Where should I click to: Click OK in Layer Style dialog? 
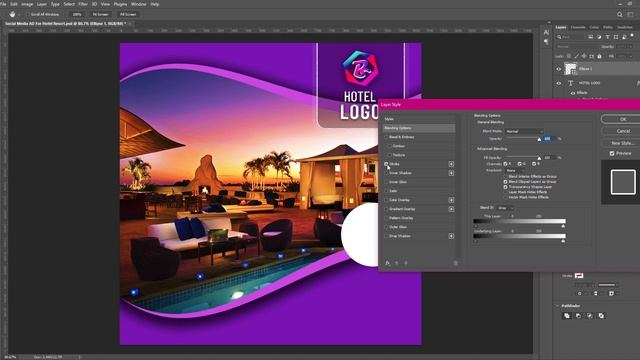pyautogui.click(x=623, y=119)
